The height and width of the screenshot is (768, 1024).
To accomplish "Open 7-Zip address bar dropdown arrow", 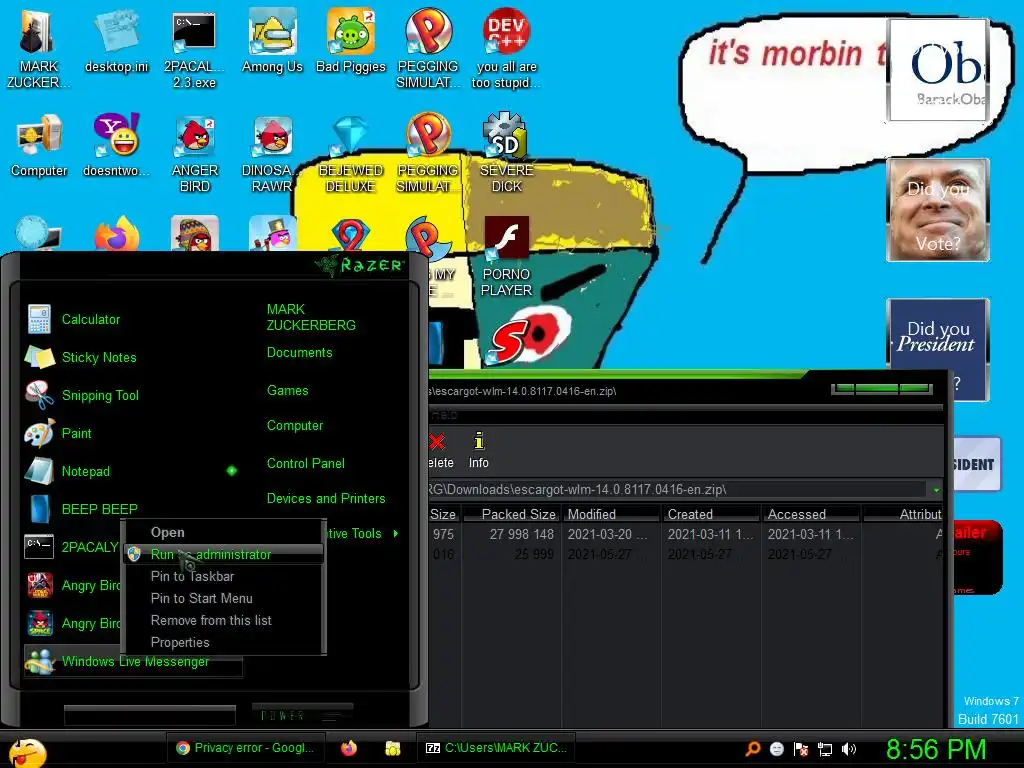I will point(936,490).
